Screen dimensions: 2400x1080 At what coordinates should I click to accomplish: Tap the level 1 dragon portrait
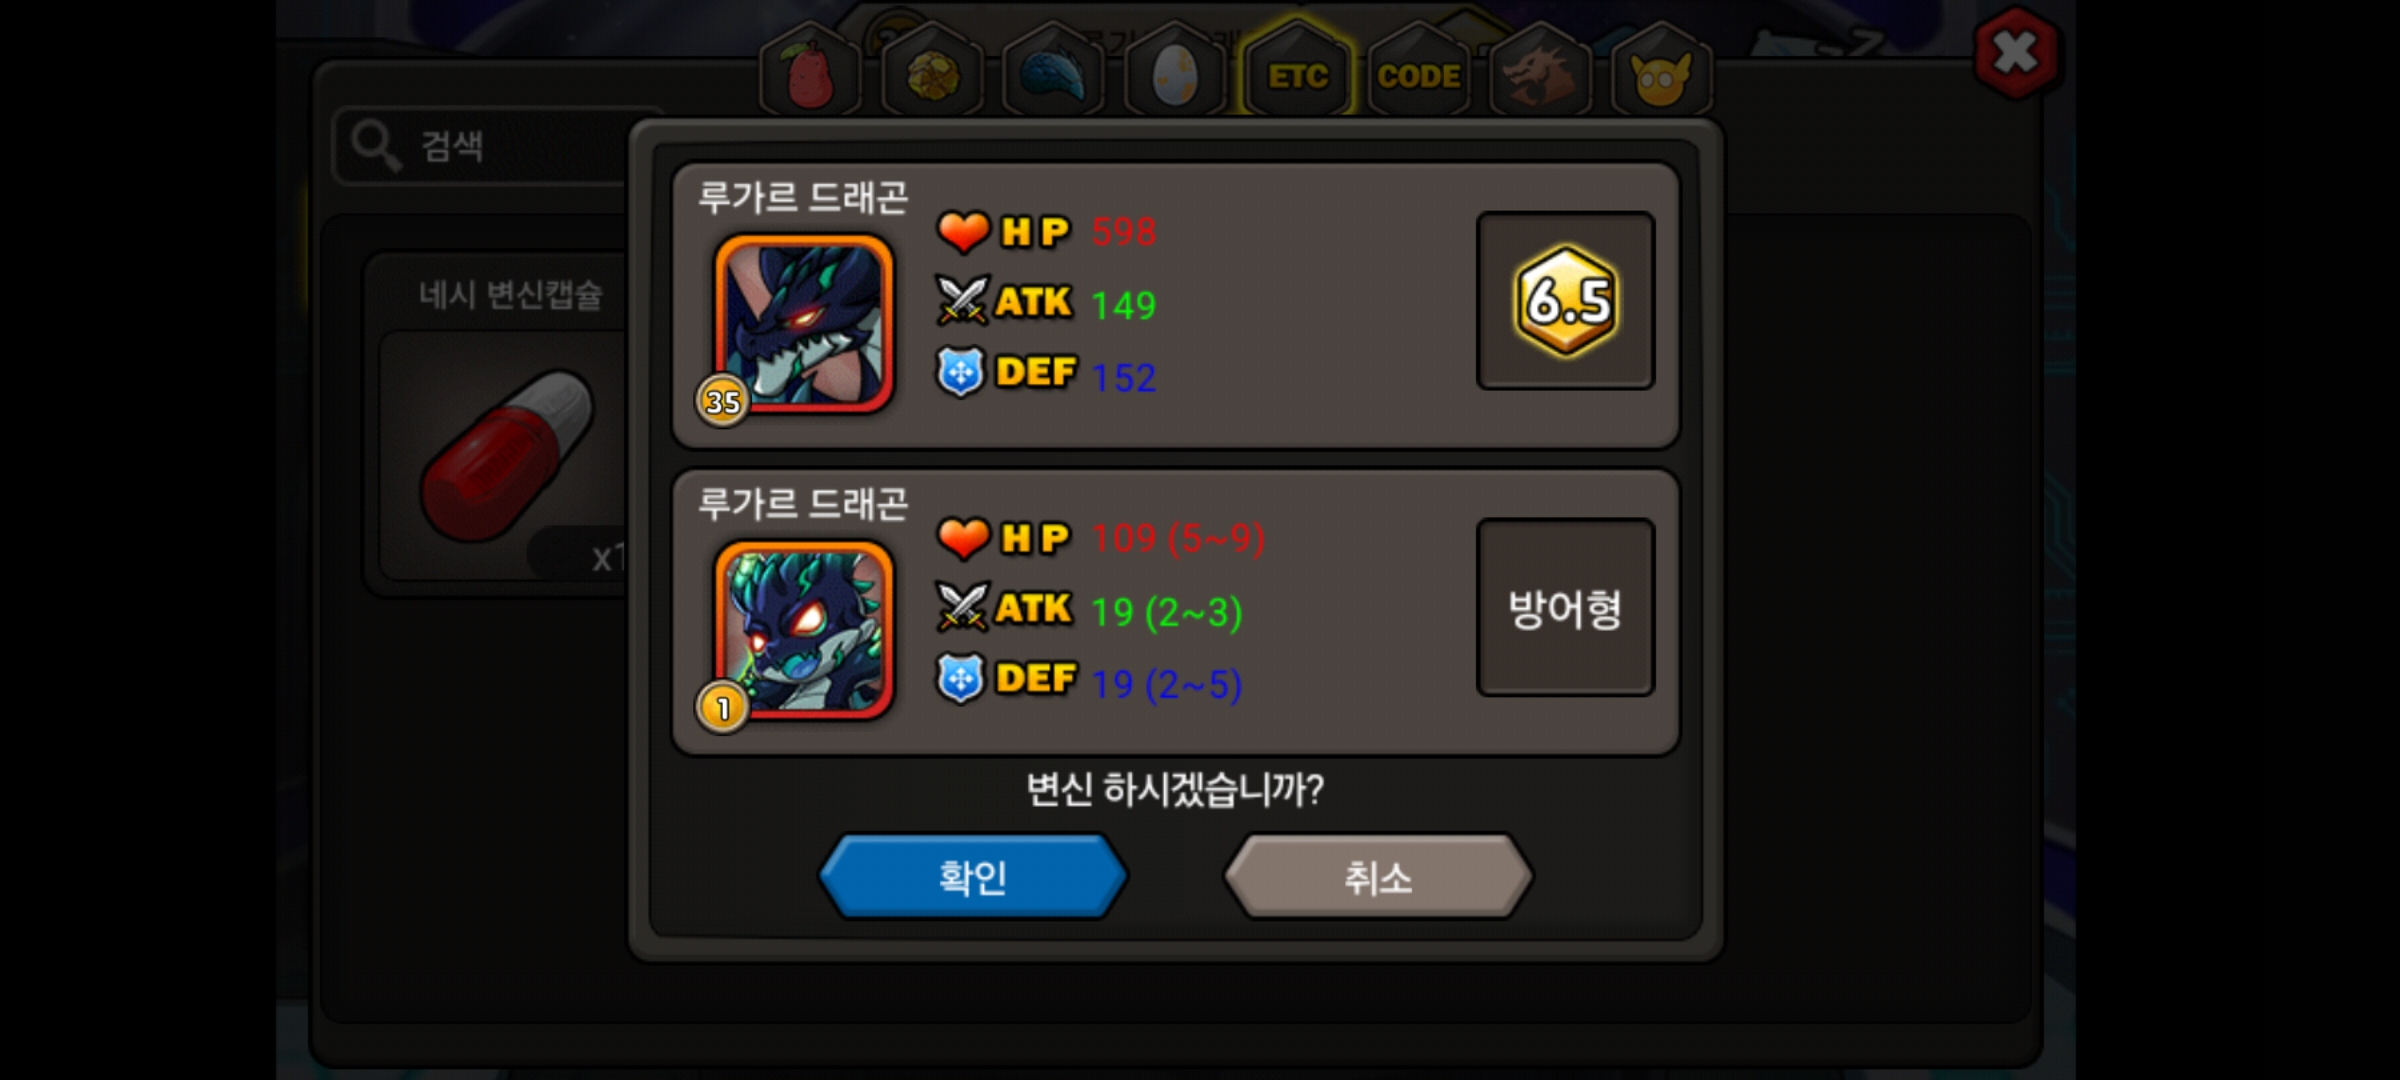pos(803,630)
